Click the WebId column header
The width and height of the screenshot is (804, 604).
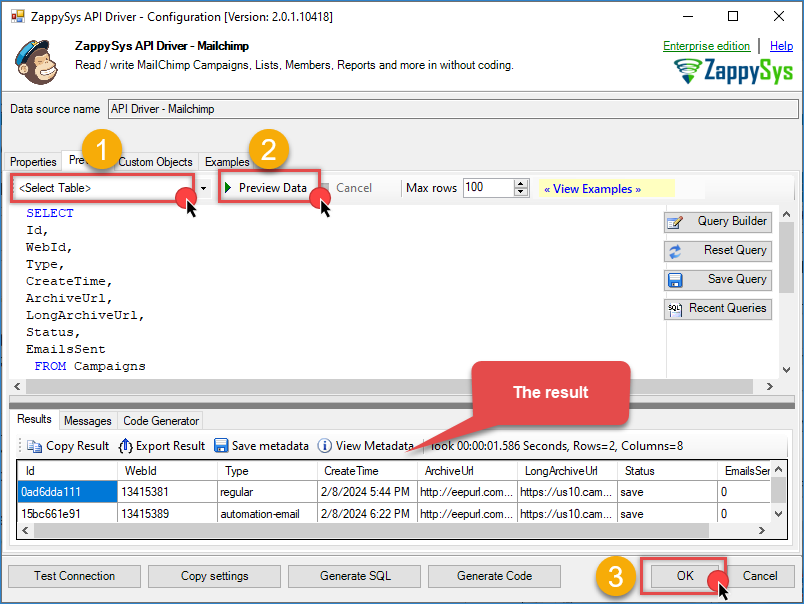167,471
